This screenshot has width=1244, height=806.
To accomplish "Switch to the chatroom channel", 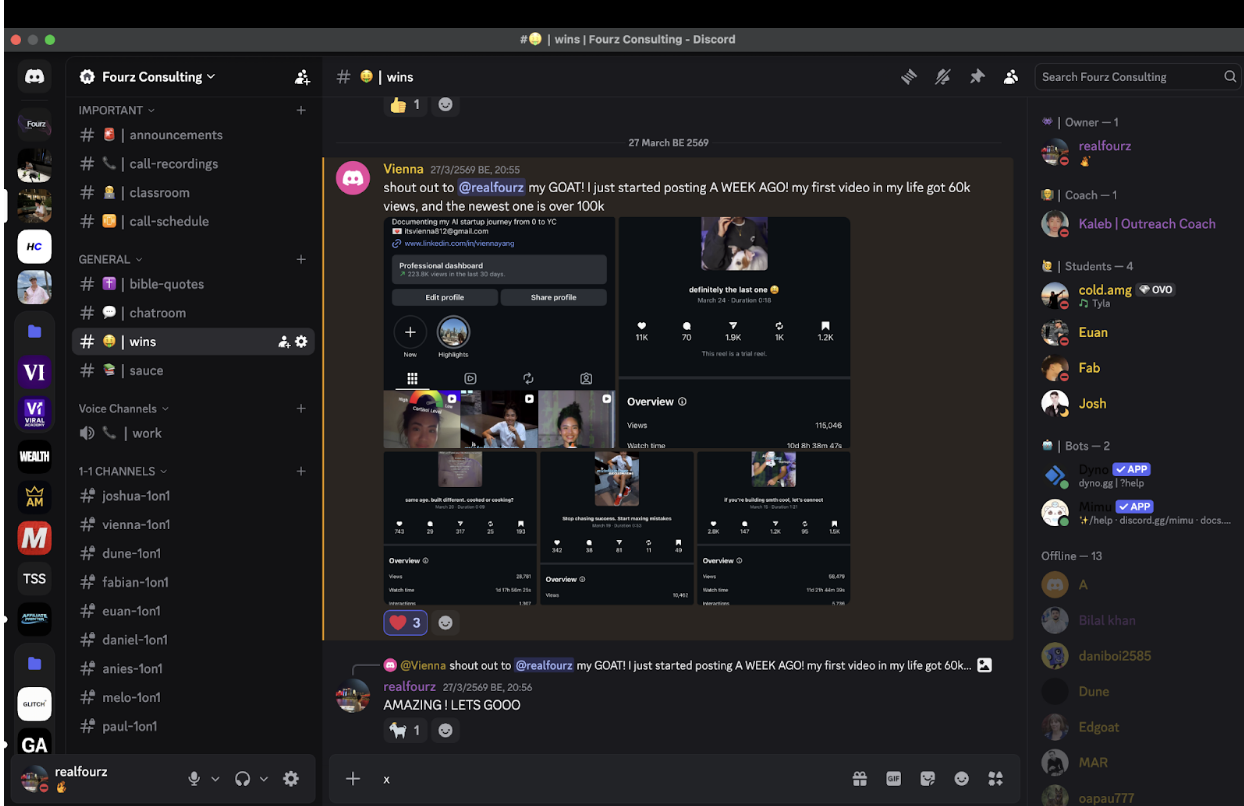I will [x=157, y=313].
